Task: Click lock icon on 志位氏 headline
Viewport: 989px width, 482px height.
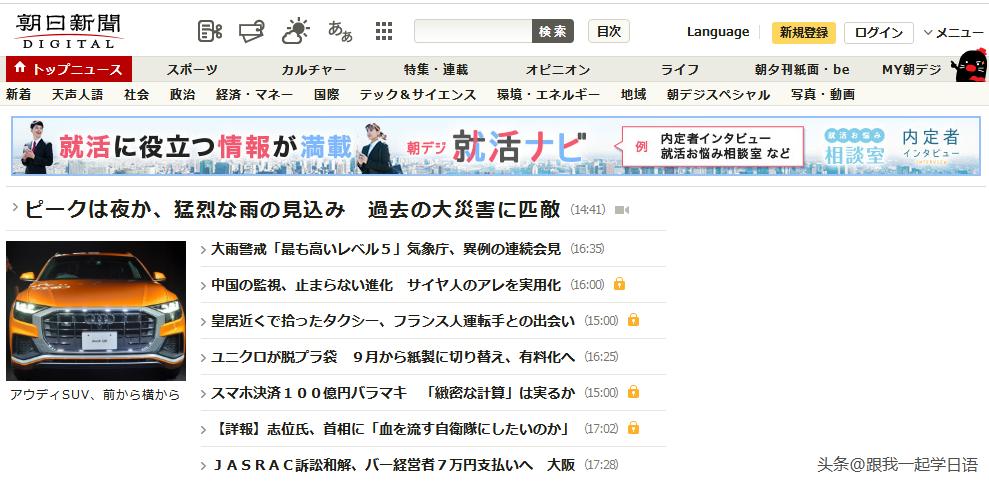Action: pos(633,428)
